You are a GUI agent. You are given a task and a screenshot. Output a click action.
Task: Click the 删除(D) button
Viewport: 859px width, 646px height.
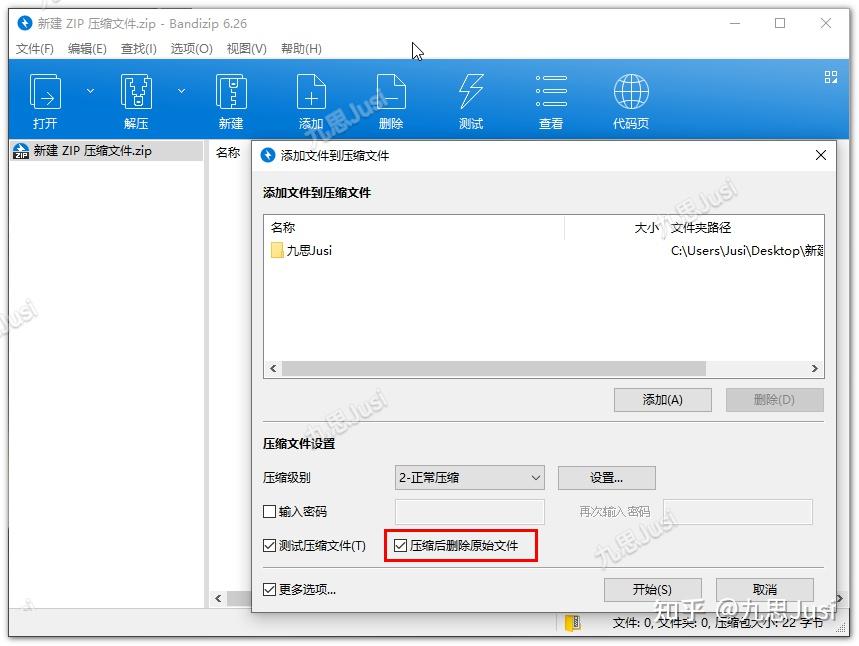[x=774, y=399]
